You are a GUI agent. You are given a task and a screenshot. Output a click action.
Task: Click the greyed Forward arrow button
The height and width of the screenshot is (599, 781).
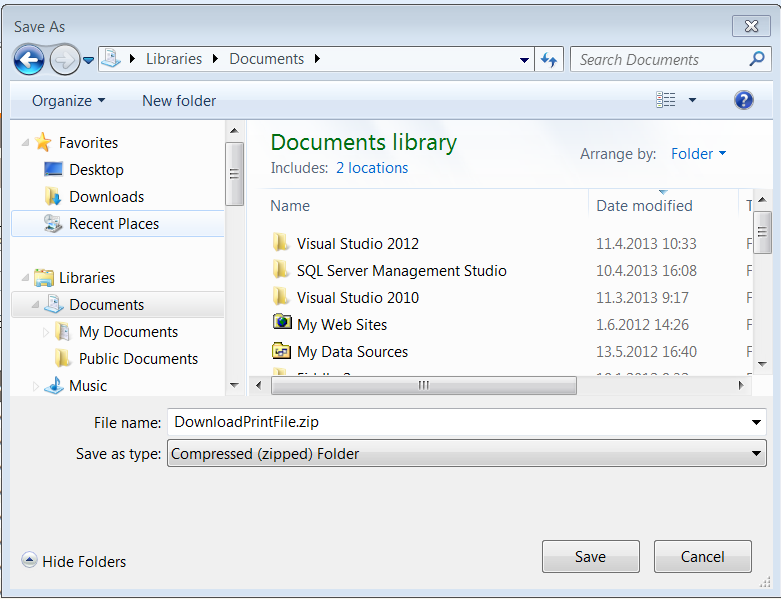coord(65,60)
